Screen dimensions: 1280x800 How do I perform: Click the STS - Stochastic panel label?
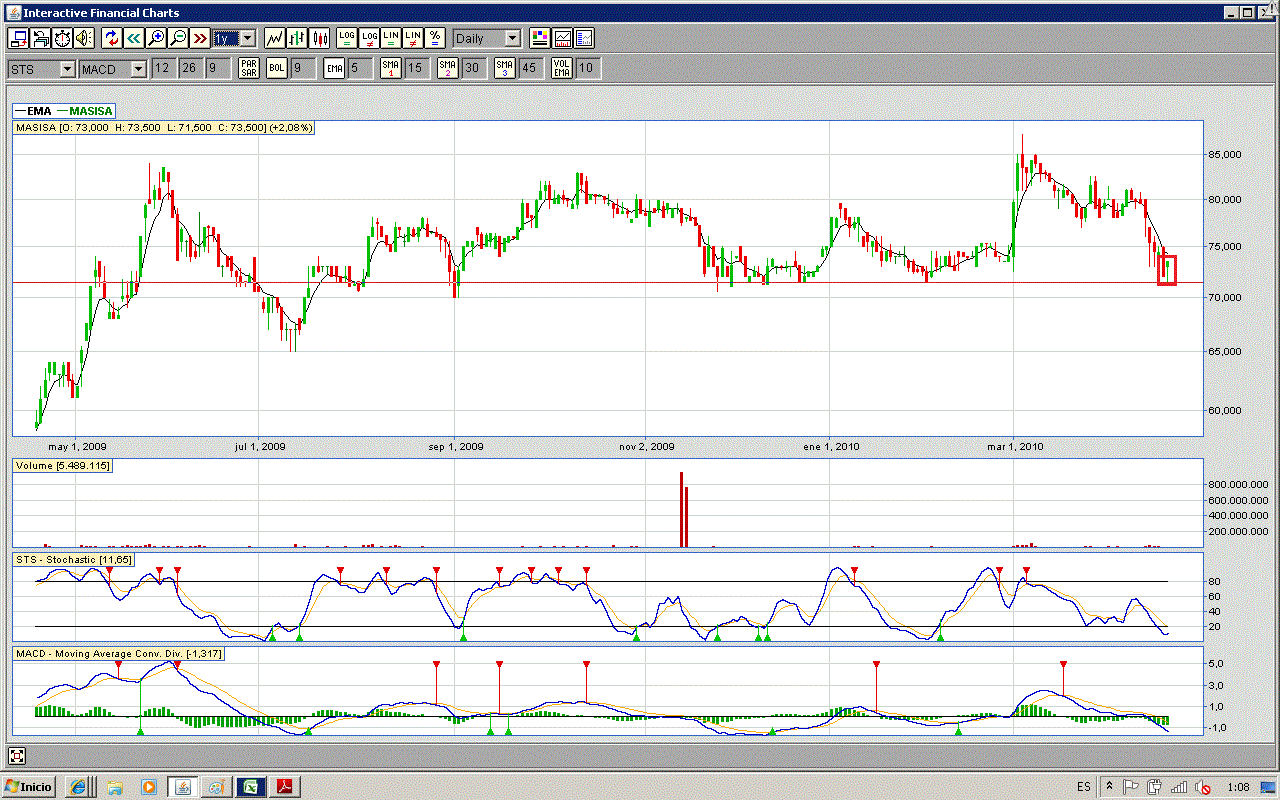(x=74, y=560)
